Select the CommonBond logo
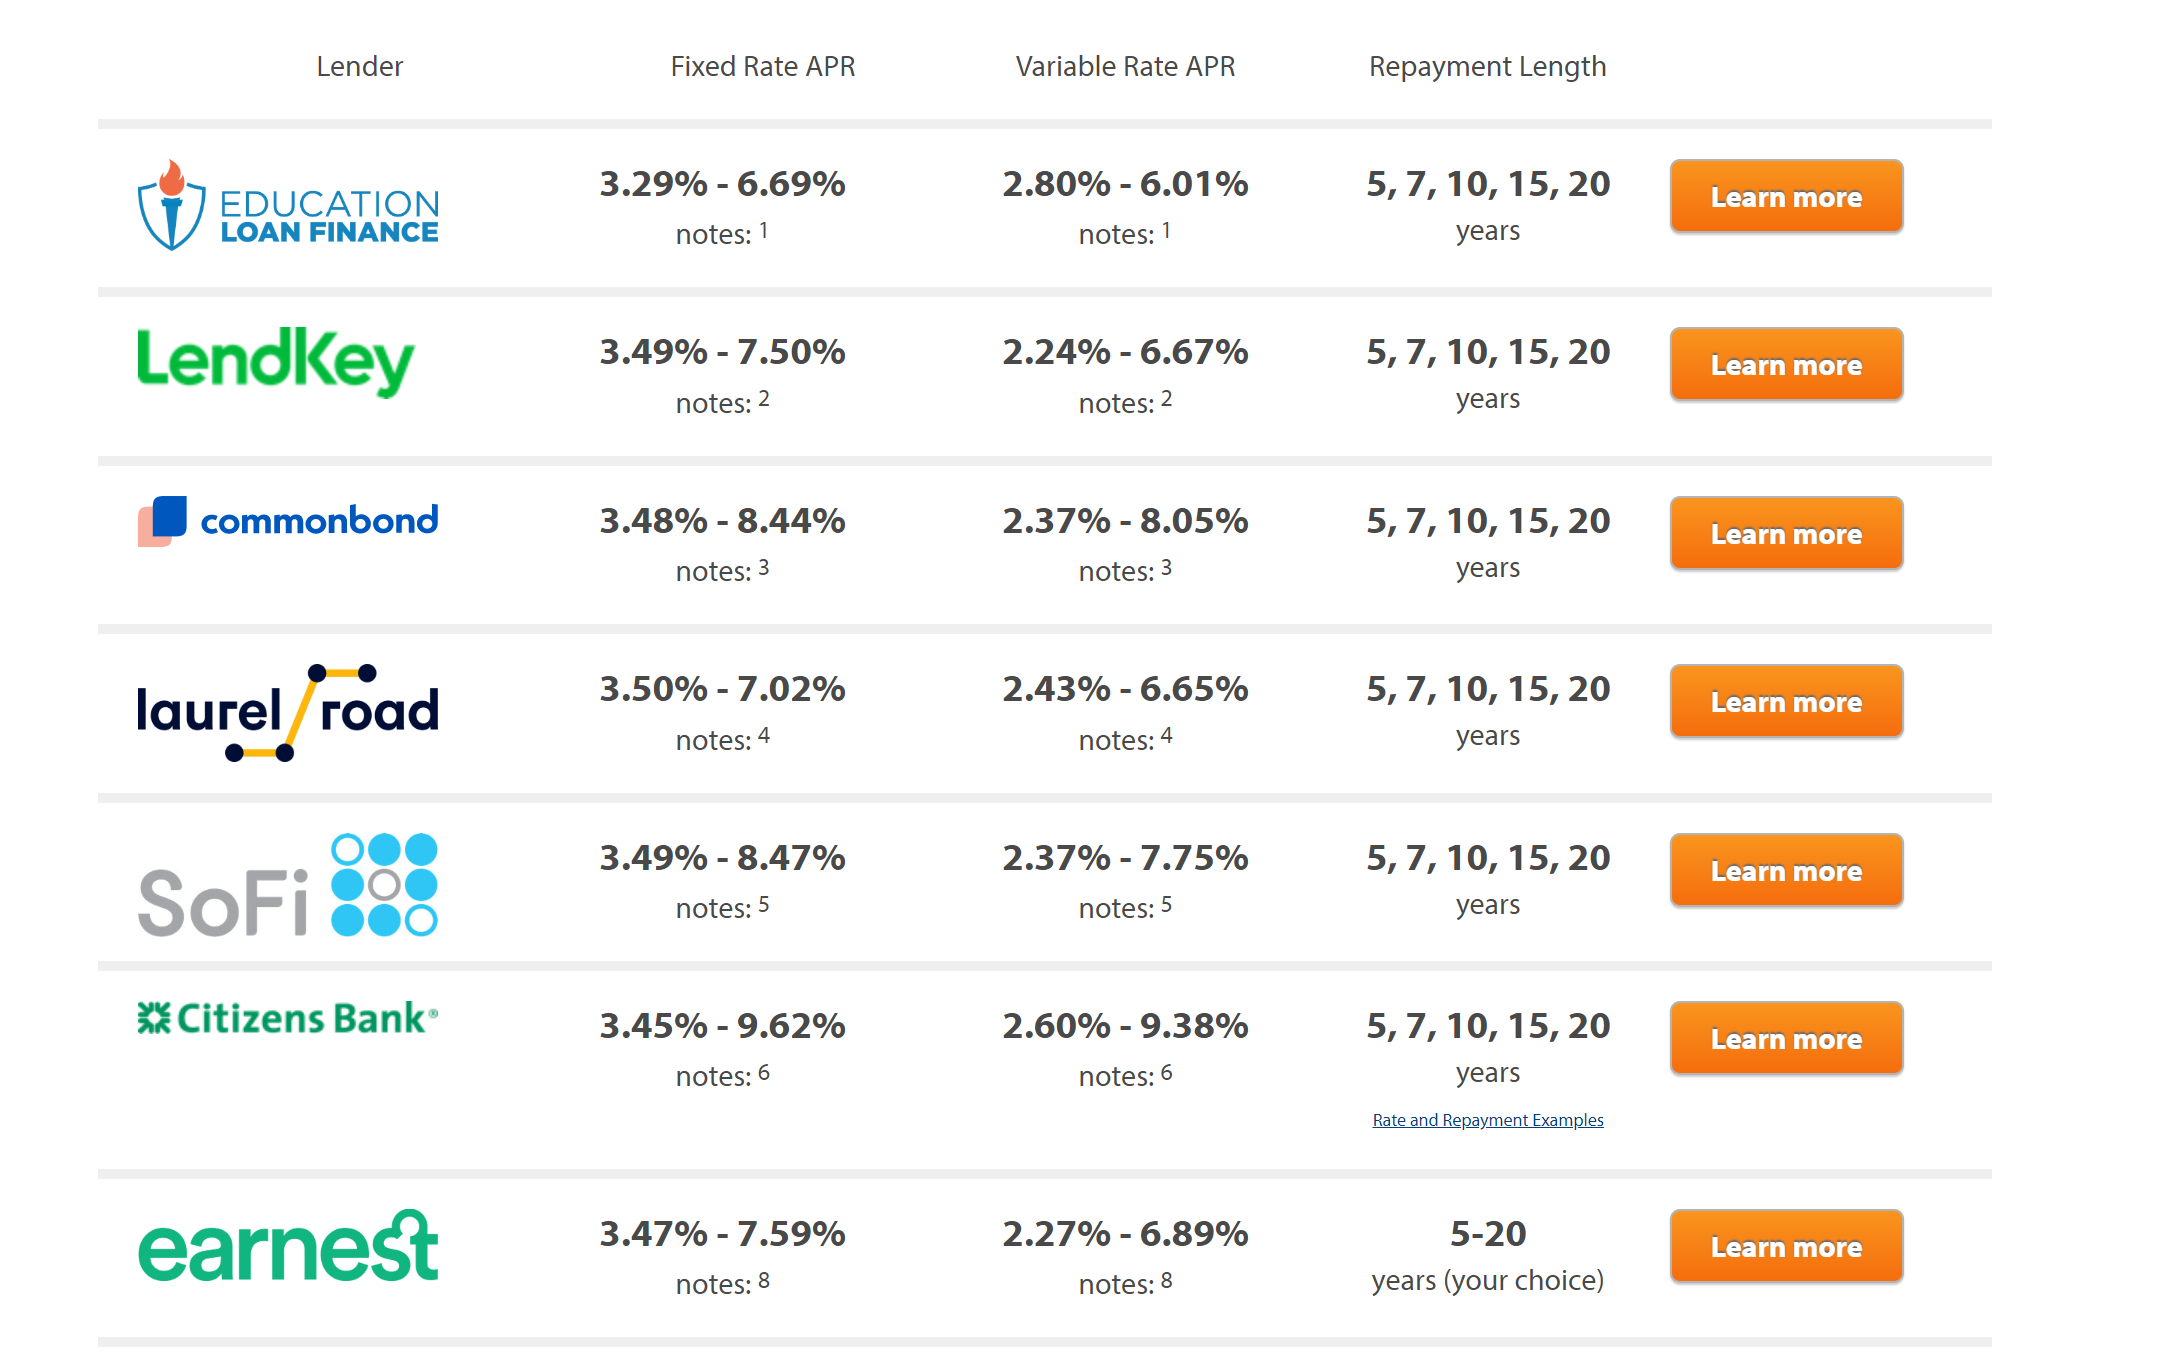This screenshot has width=2168, height=1360. (x=288, y=521)
